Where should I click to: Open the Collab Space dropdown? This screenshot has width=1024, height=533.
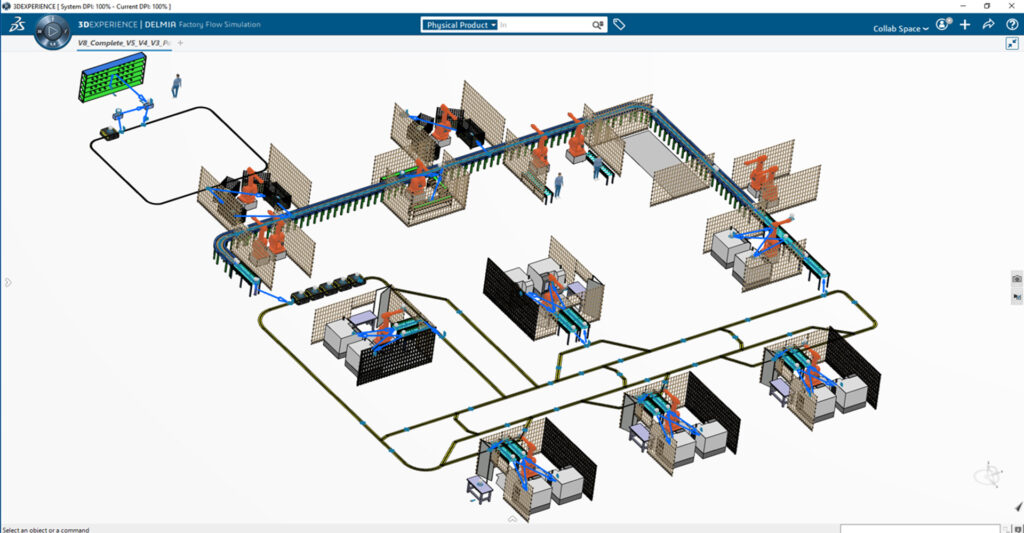coord(900,28)
